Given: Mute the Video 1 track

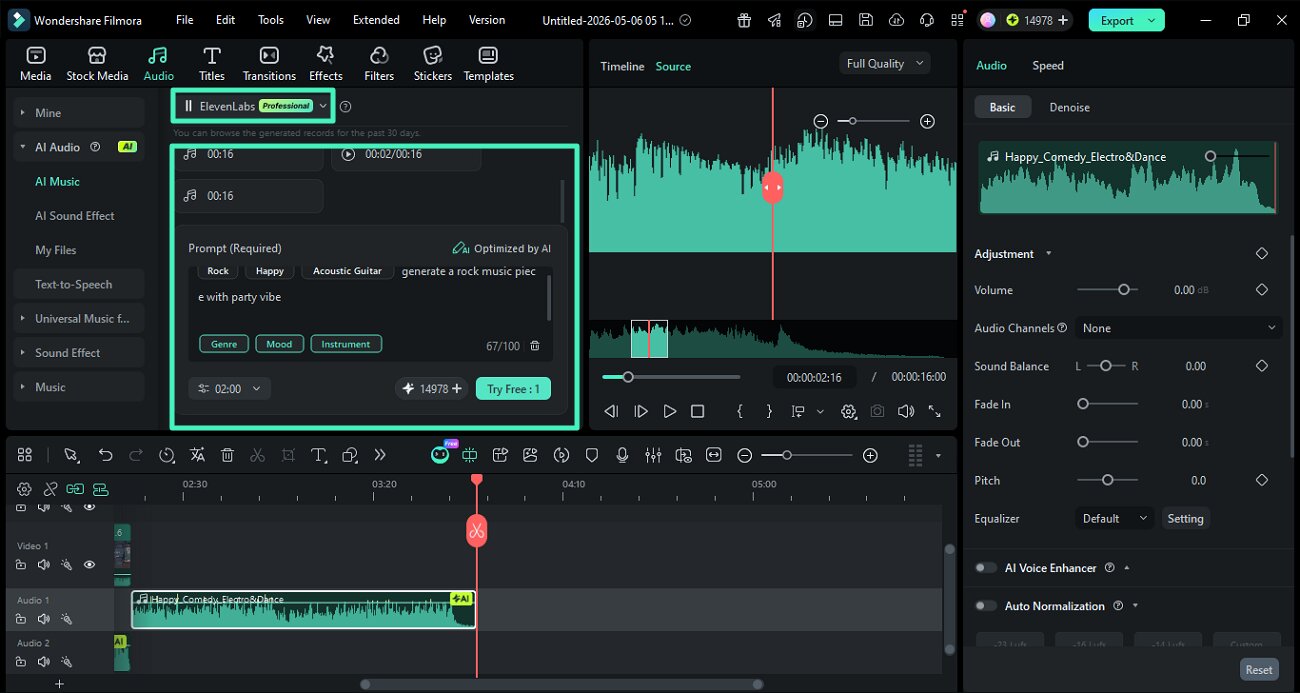Looking at the screenshot, I should coord(44,565).
